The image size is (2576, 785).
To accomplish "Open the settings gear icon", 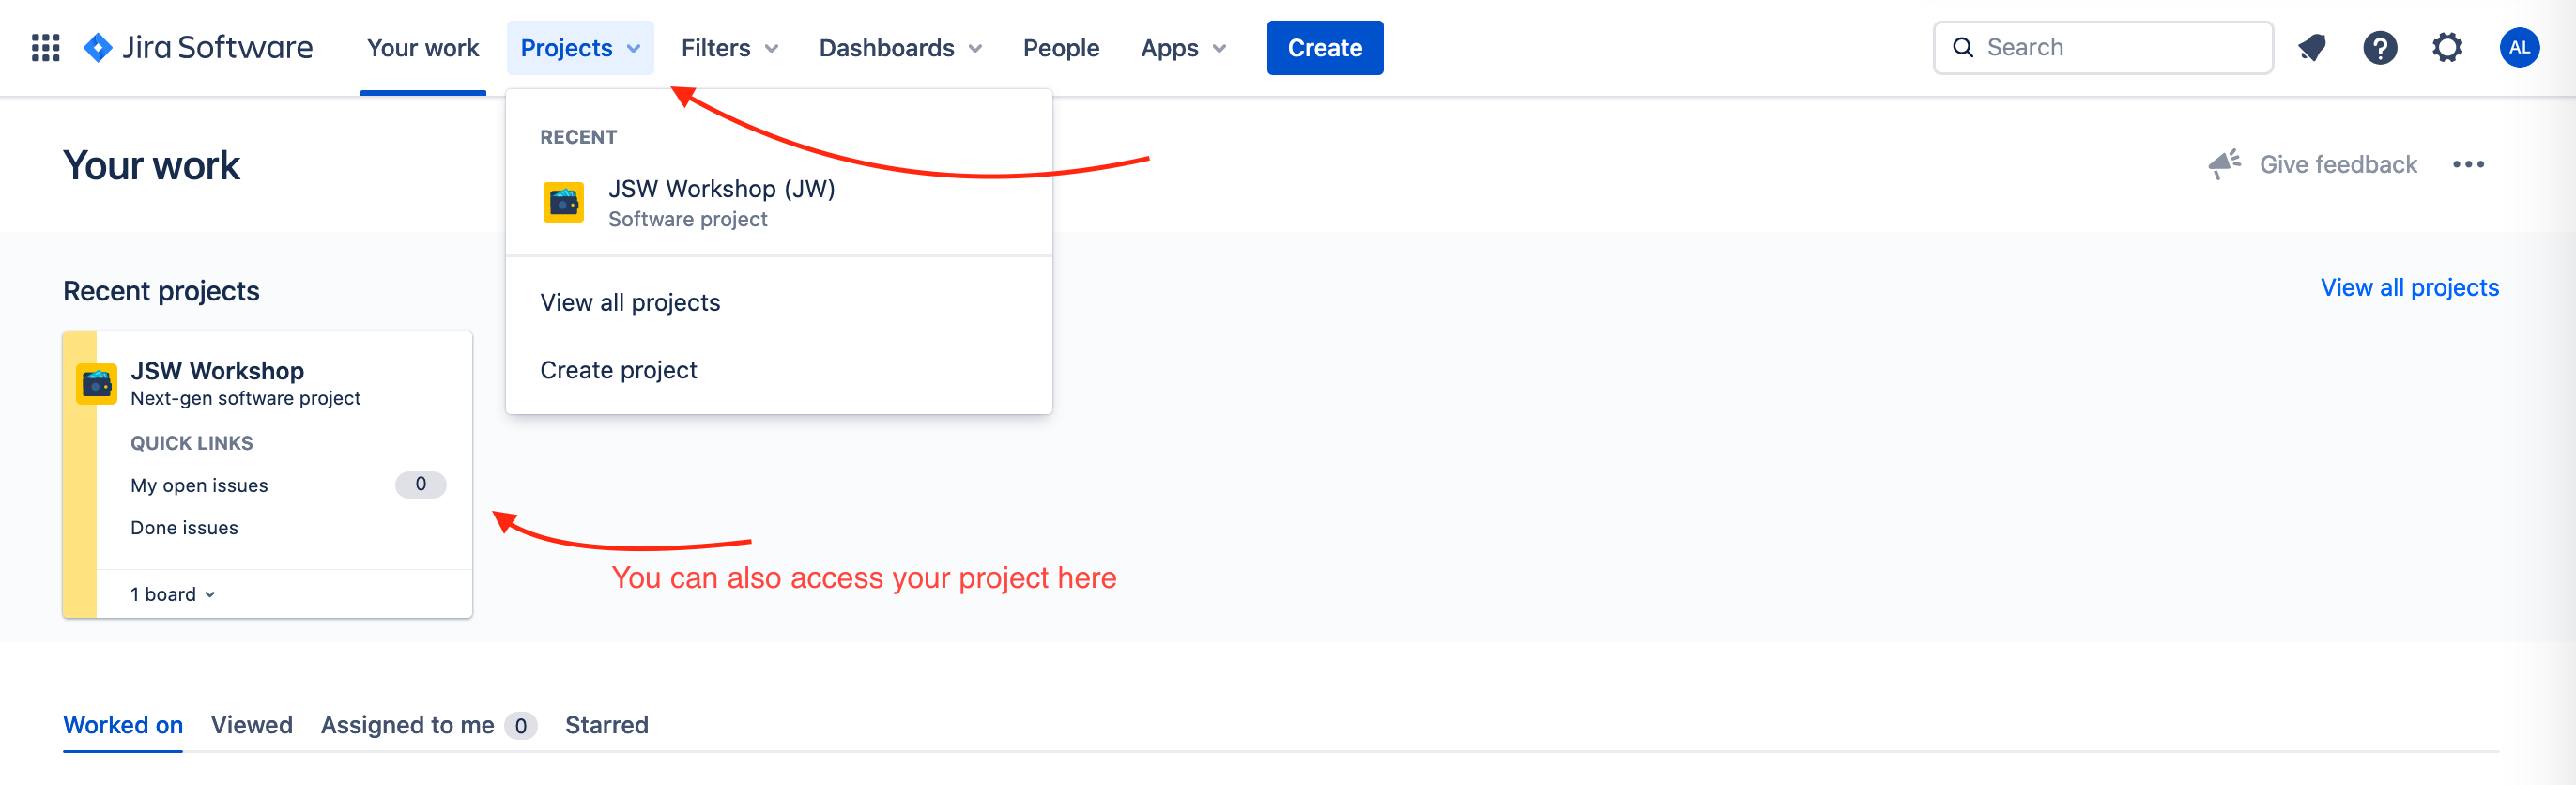I will (2447, 47).
